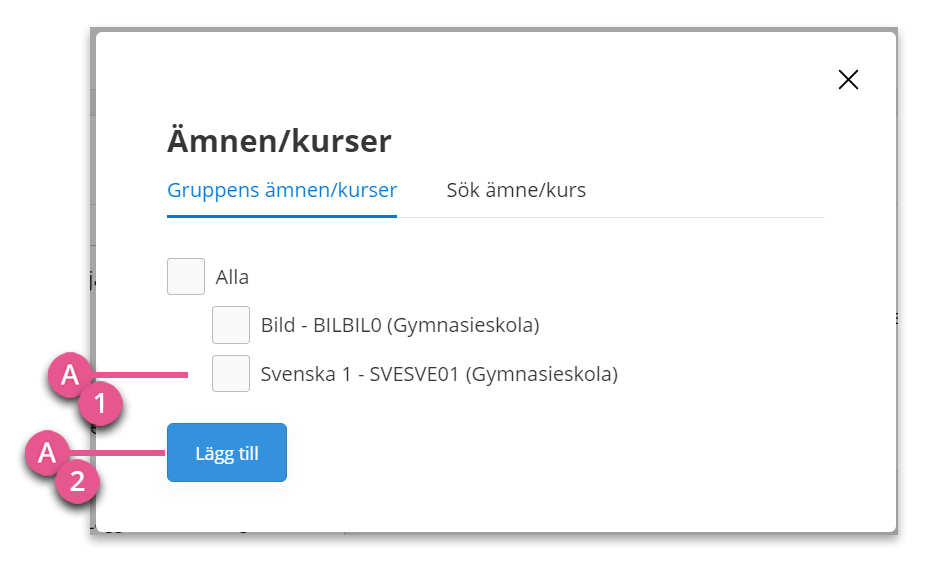The image size is (935, 564).
Task: Click the pink connector line toward Svenska checkbox
Action: pos(140,374)
